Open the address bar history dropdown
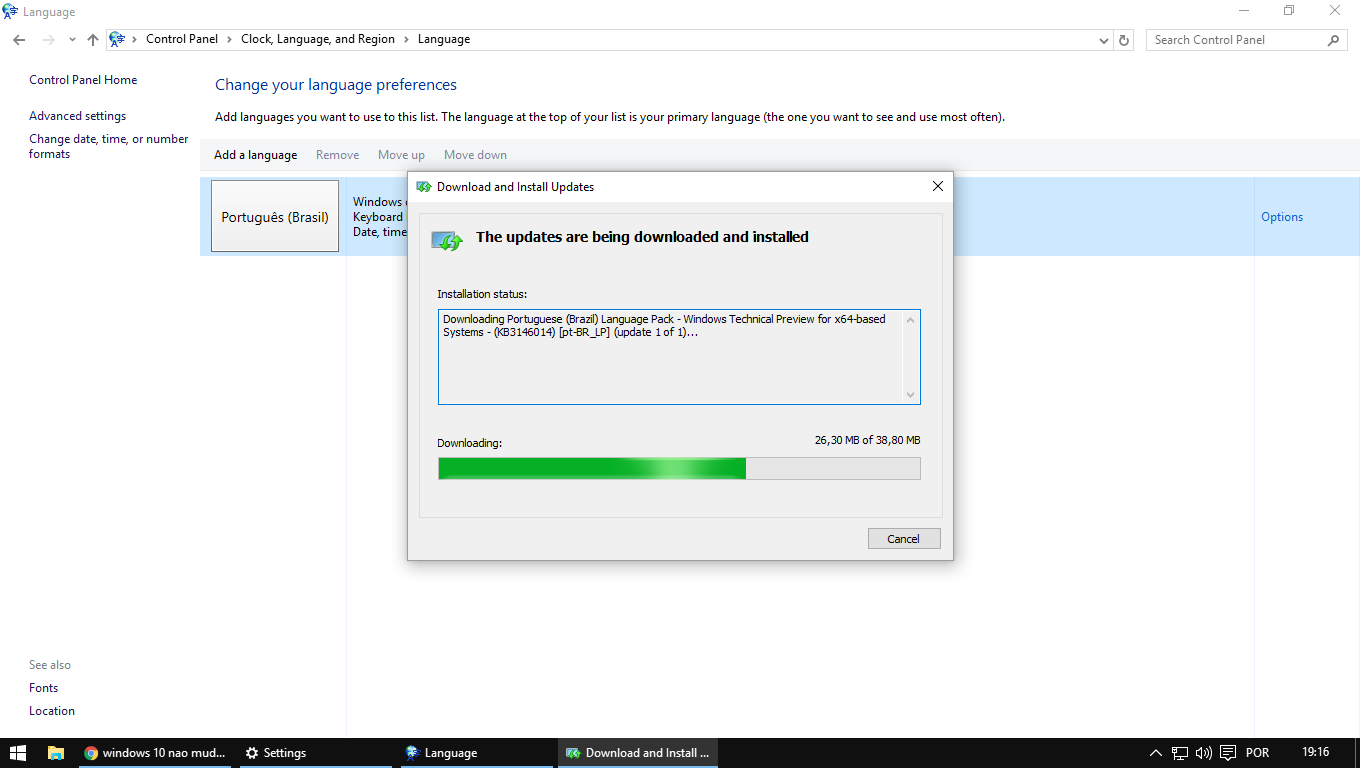 click(1104, 40)
